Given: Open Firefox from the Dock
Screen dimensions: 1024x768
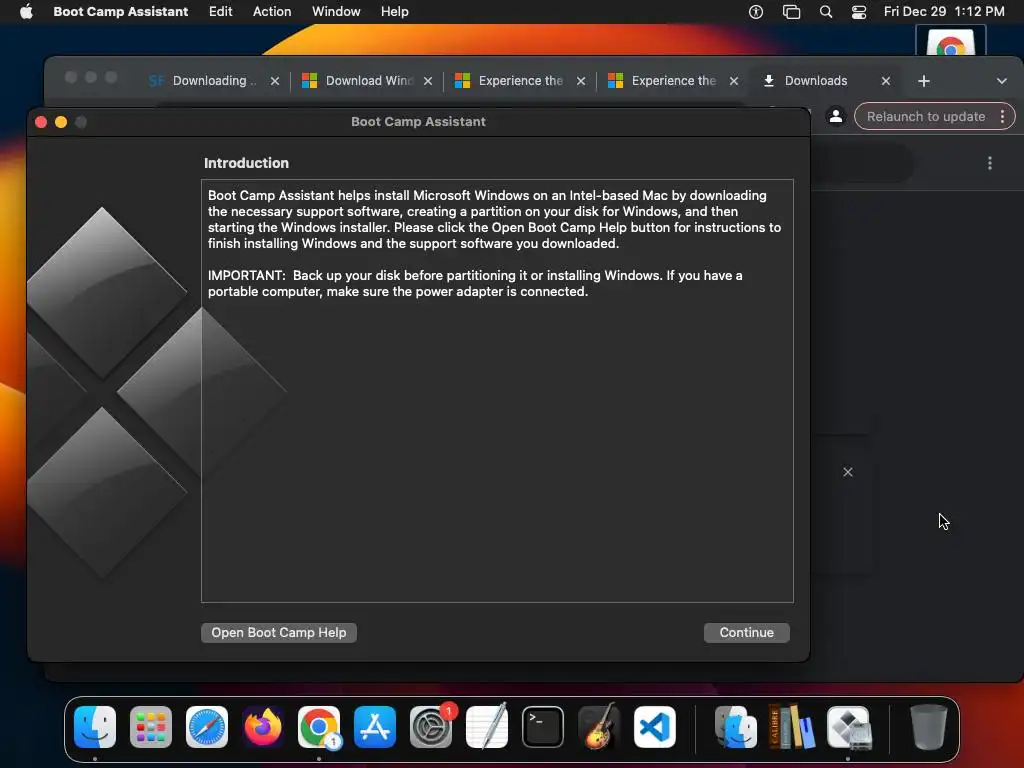Looking at the screenshot, I should (263, 727).
